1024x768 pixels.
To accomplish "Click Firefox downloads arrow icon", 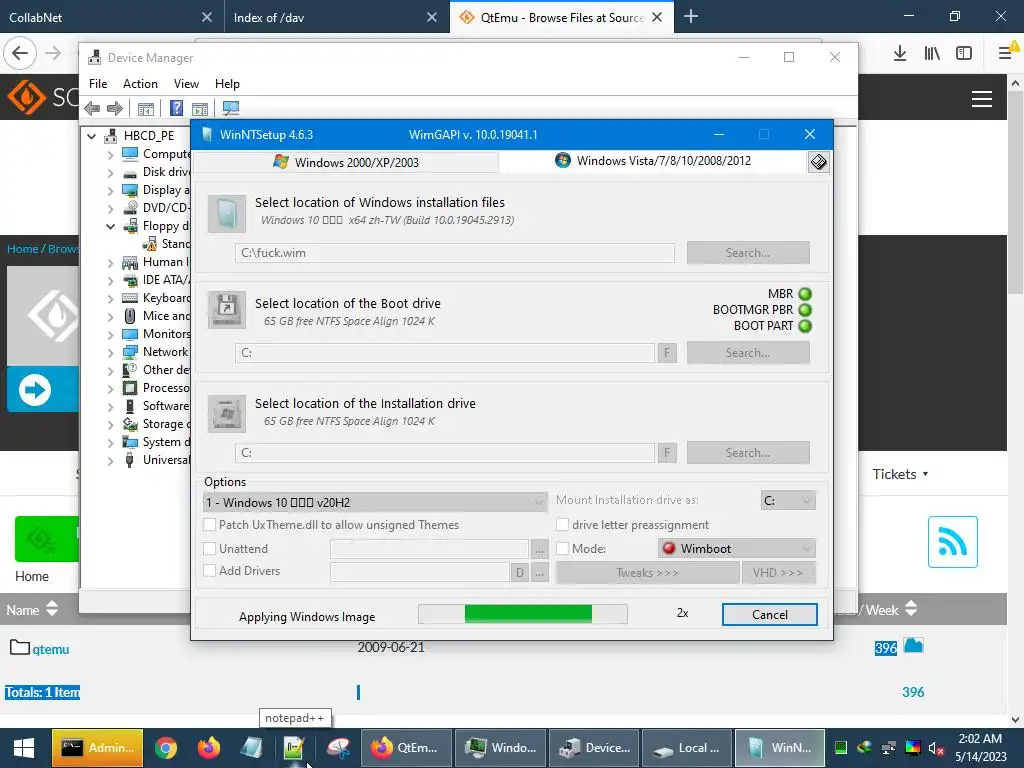I will coord(900,54).
